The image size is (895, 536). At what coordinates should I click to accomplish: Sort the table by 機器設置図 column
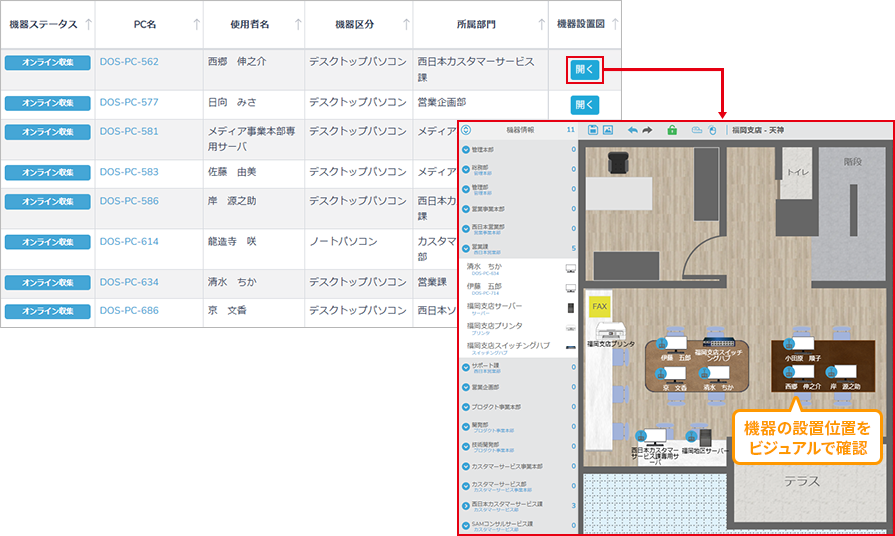(615, 25)
